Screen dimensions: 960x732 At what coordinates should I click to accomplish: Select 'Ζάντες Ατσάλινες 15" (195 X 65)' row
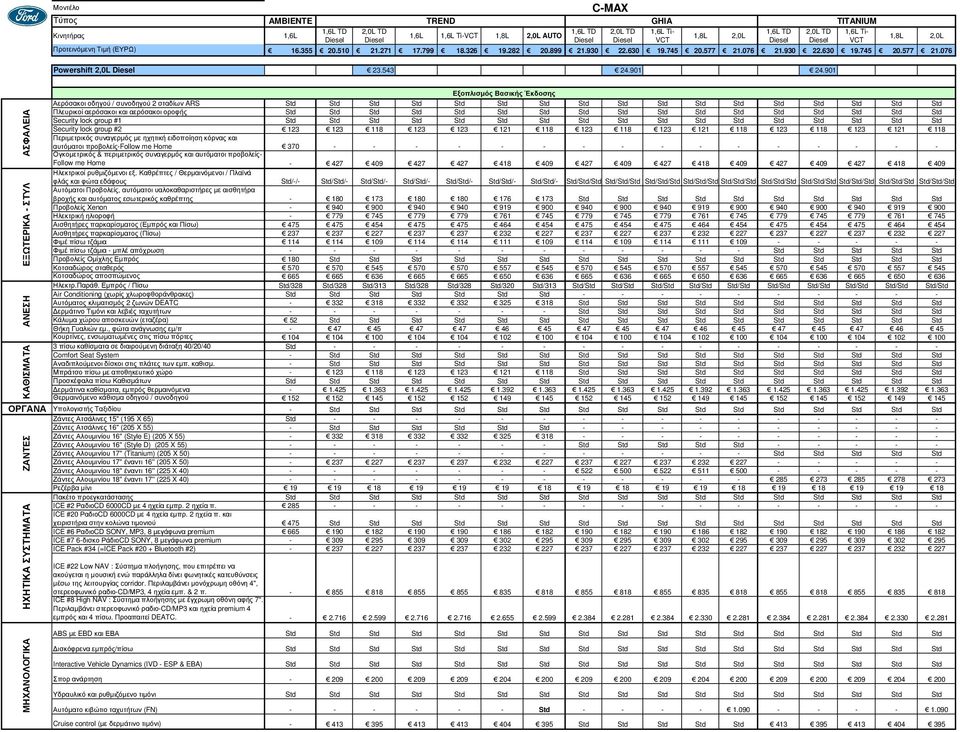point(103,419)
